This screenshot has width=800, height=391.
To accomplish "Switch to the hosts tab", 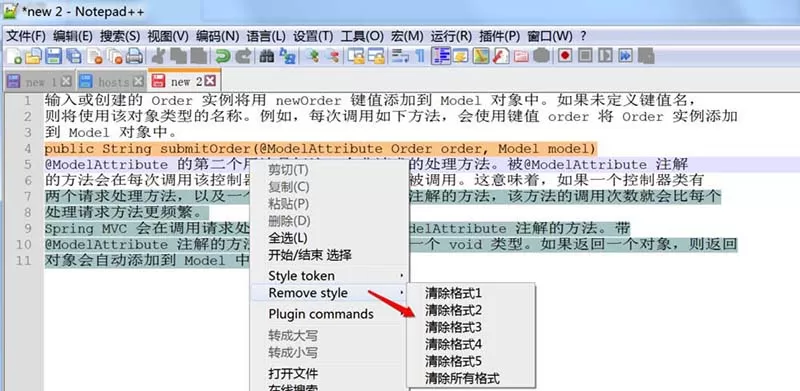I will click(x=112, y=81).
